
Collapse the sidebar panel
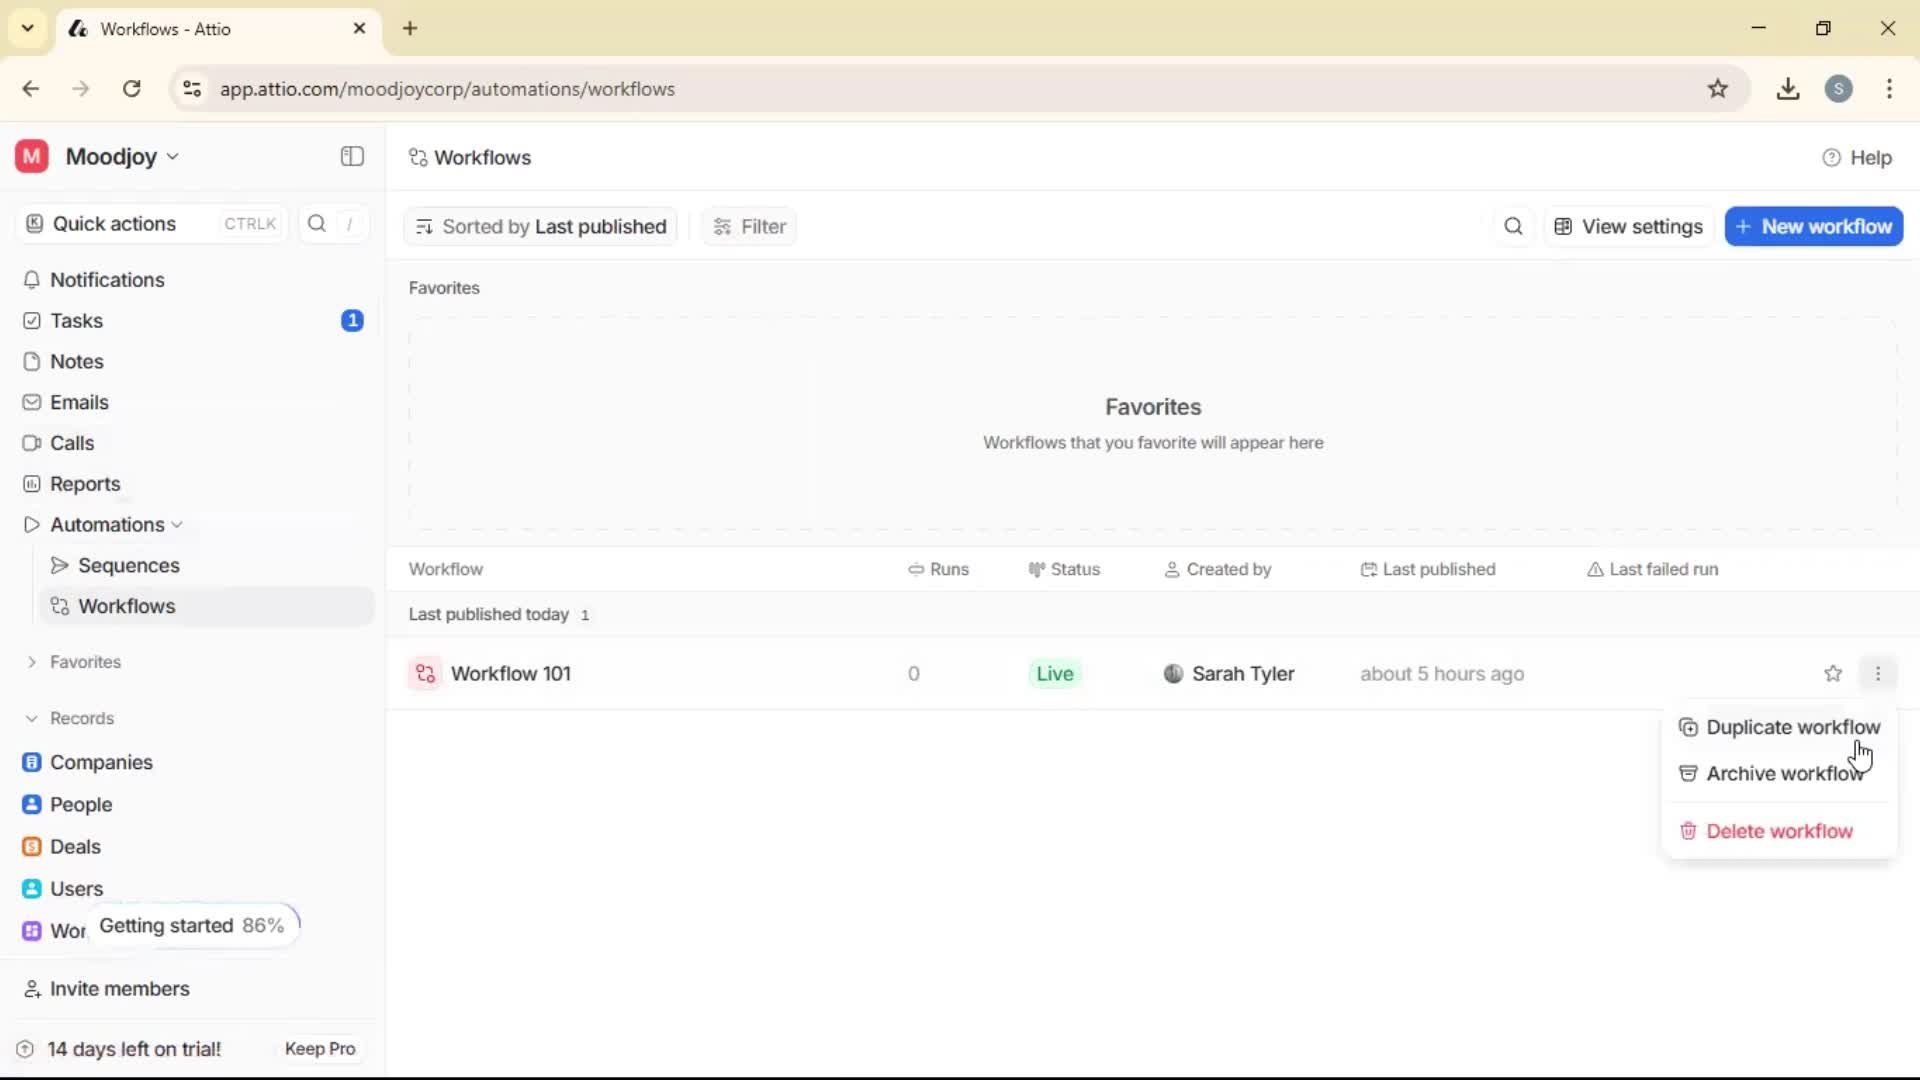coord(351,156)
